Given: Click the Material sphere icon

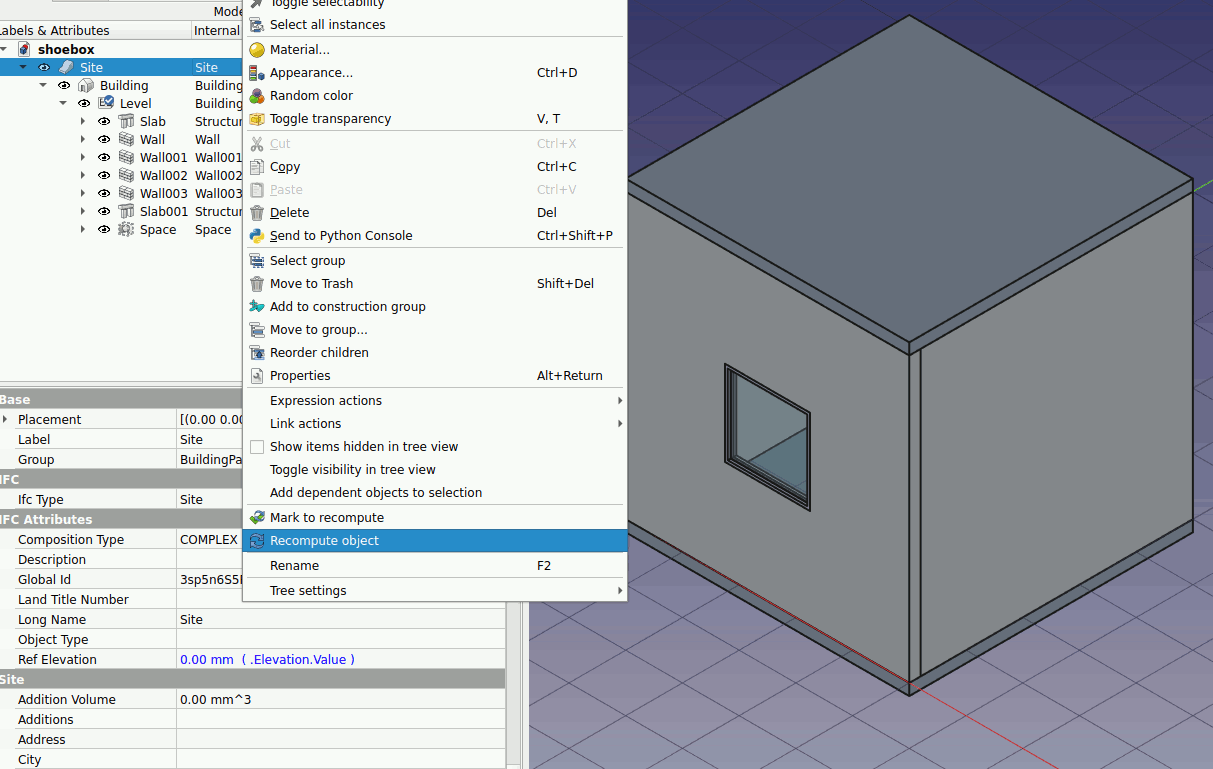Looking at the screenshot, I should [257, 50].
